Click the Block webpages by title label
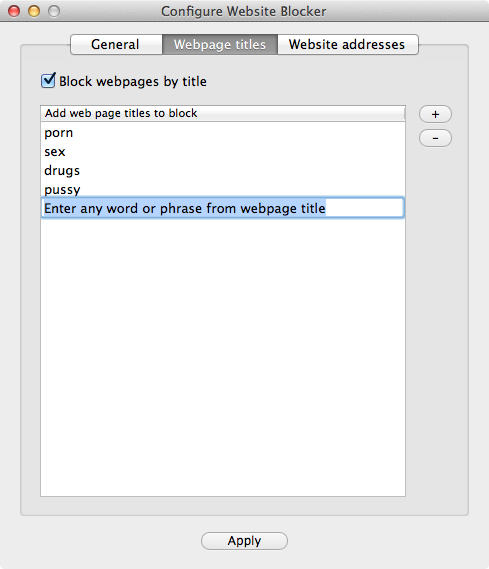Viewport: 489px width, 569px height. (x=133, y=81)
